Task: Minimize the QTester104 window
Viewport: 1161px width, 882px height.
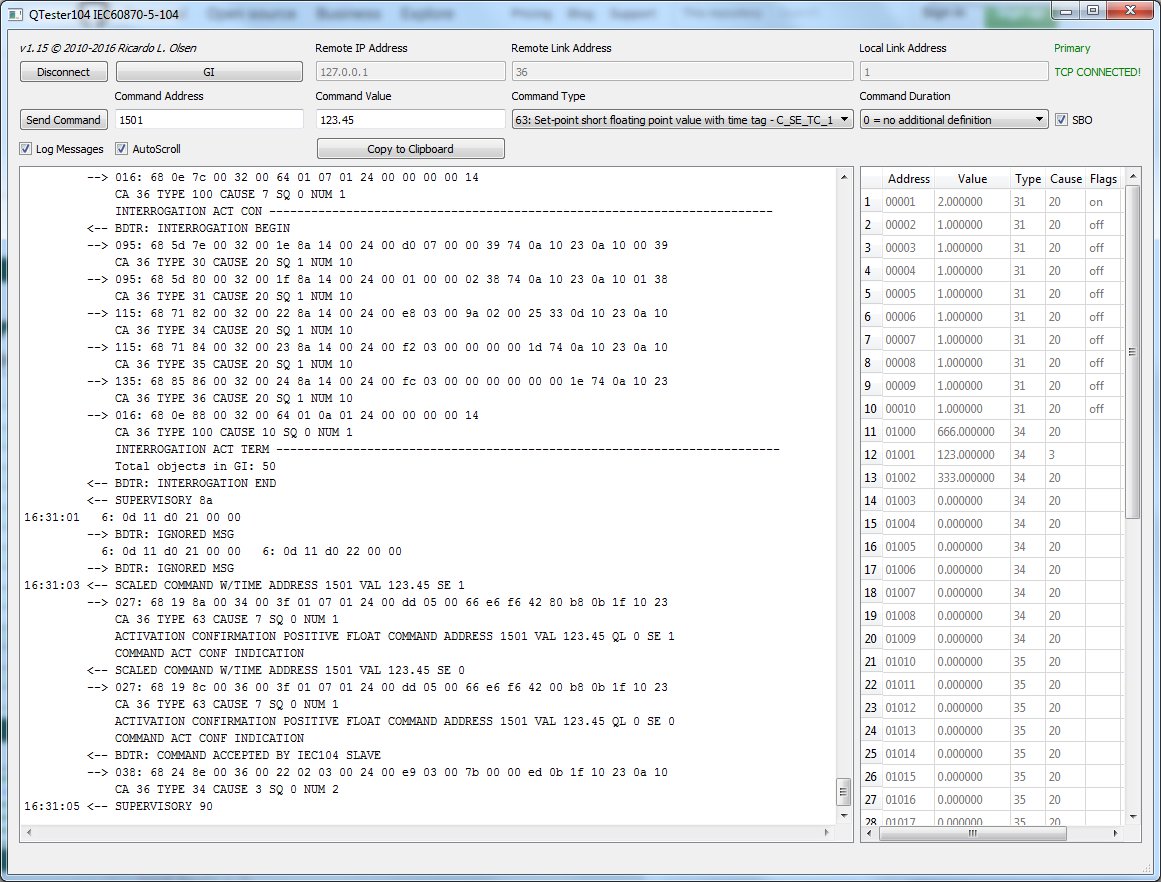Action: click(x=1065, y=11)
